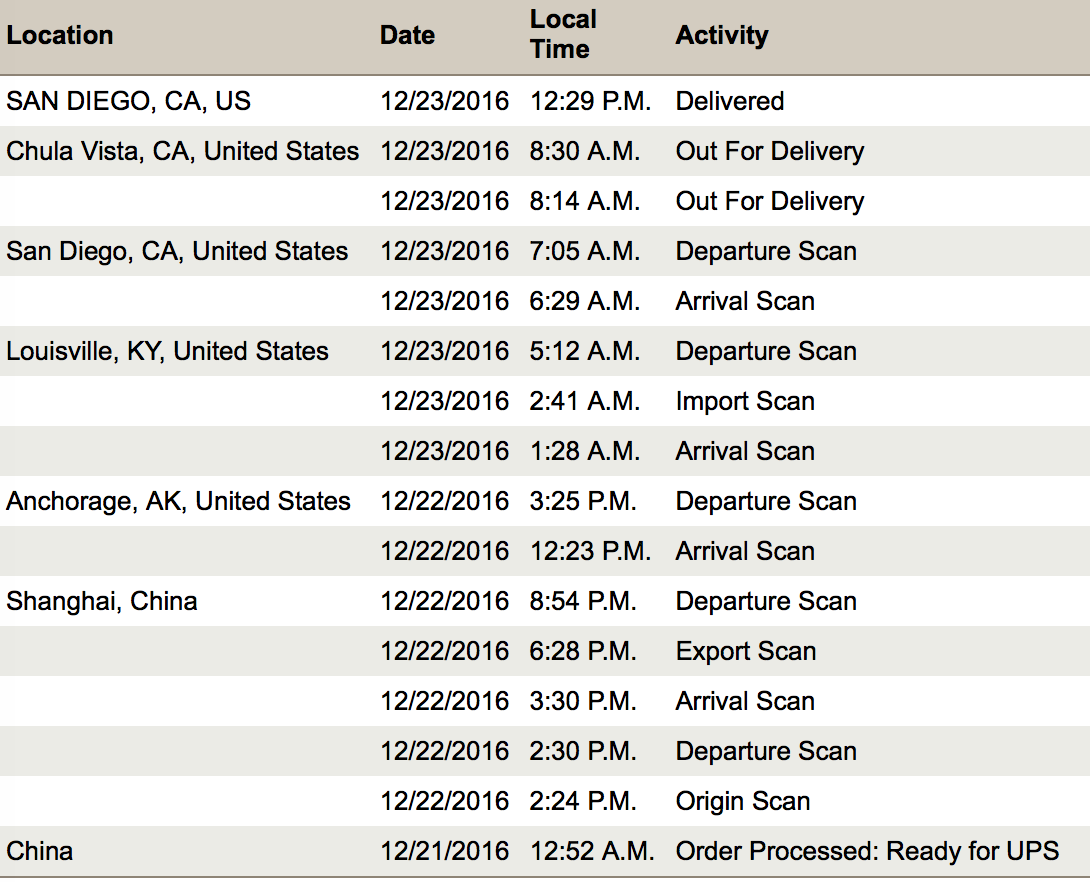Click the 1:28 A.M. Arrival Scan row
This screenshot has height=882, width=1090.
point(545,451)
